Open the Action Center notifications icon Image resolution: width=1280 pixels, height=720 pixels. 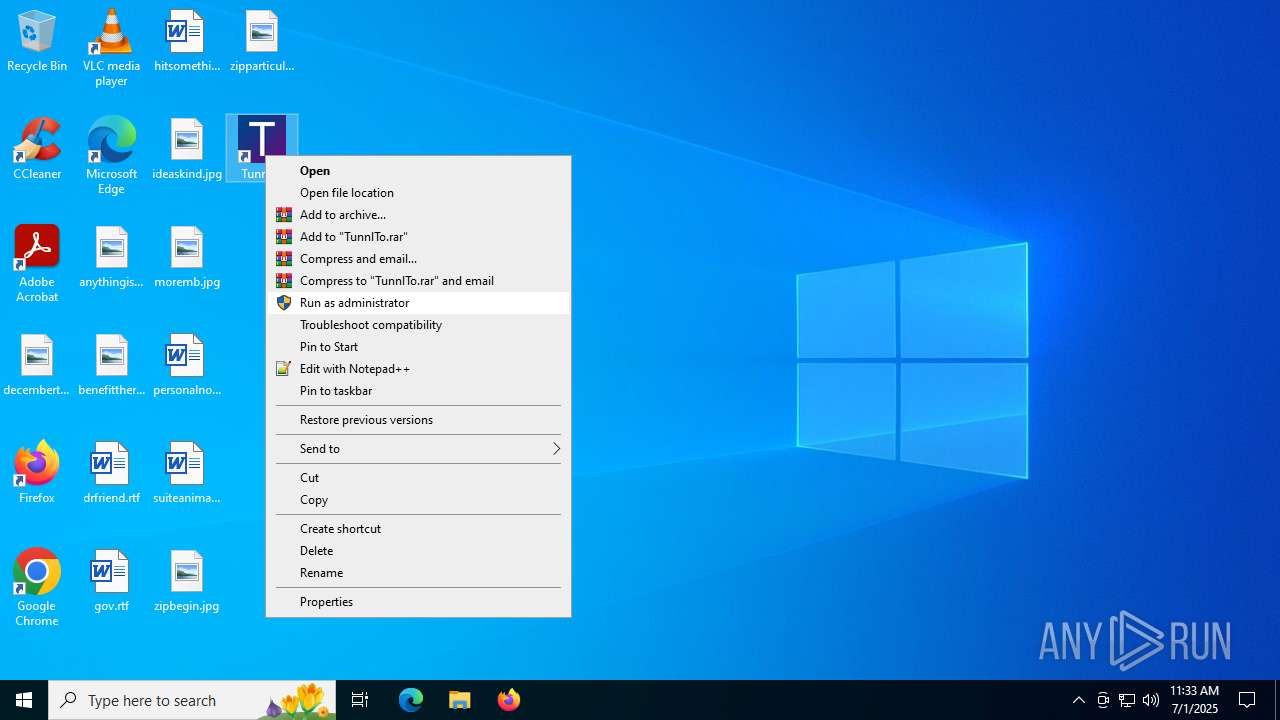tap(1247, 700)
